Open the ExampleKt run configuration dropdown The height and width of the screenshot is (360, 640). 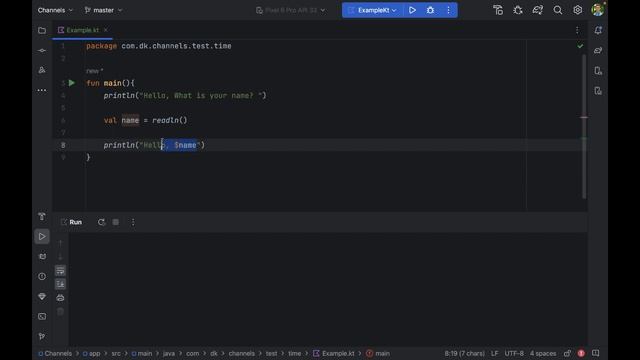pos(373,10)
